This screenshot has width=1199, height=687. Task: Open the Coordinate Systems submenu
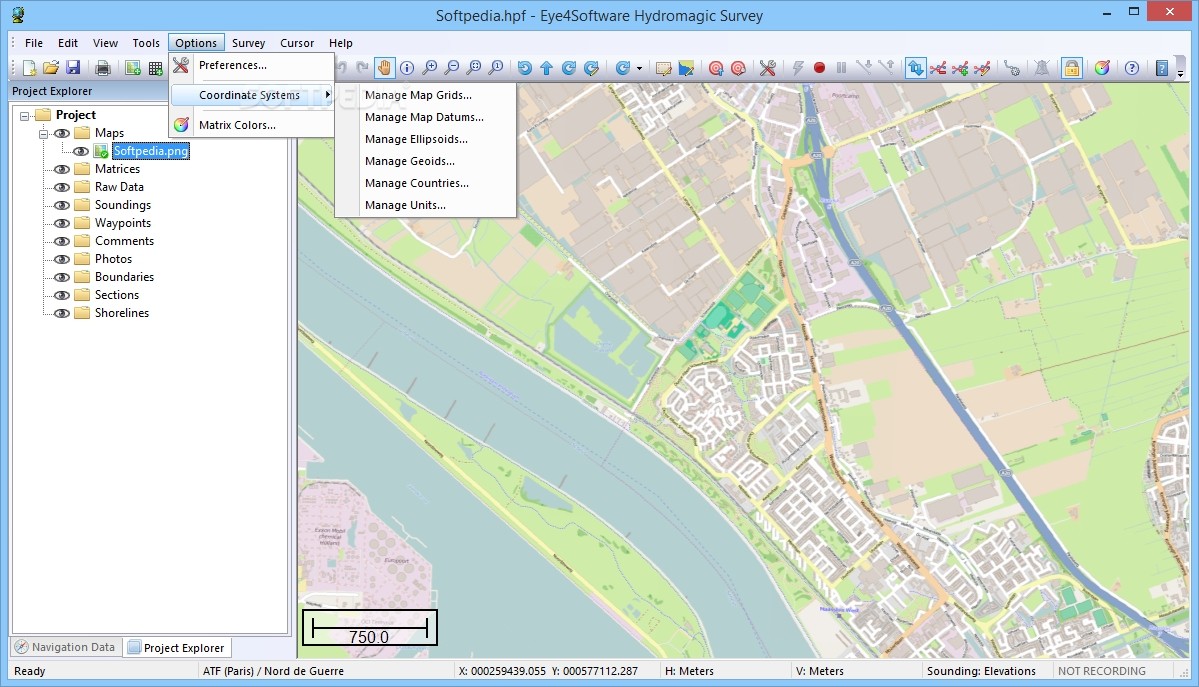click(252, 95)
